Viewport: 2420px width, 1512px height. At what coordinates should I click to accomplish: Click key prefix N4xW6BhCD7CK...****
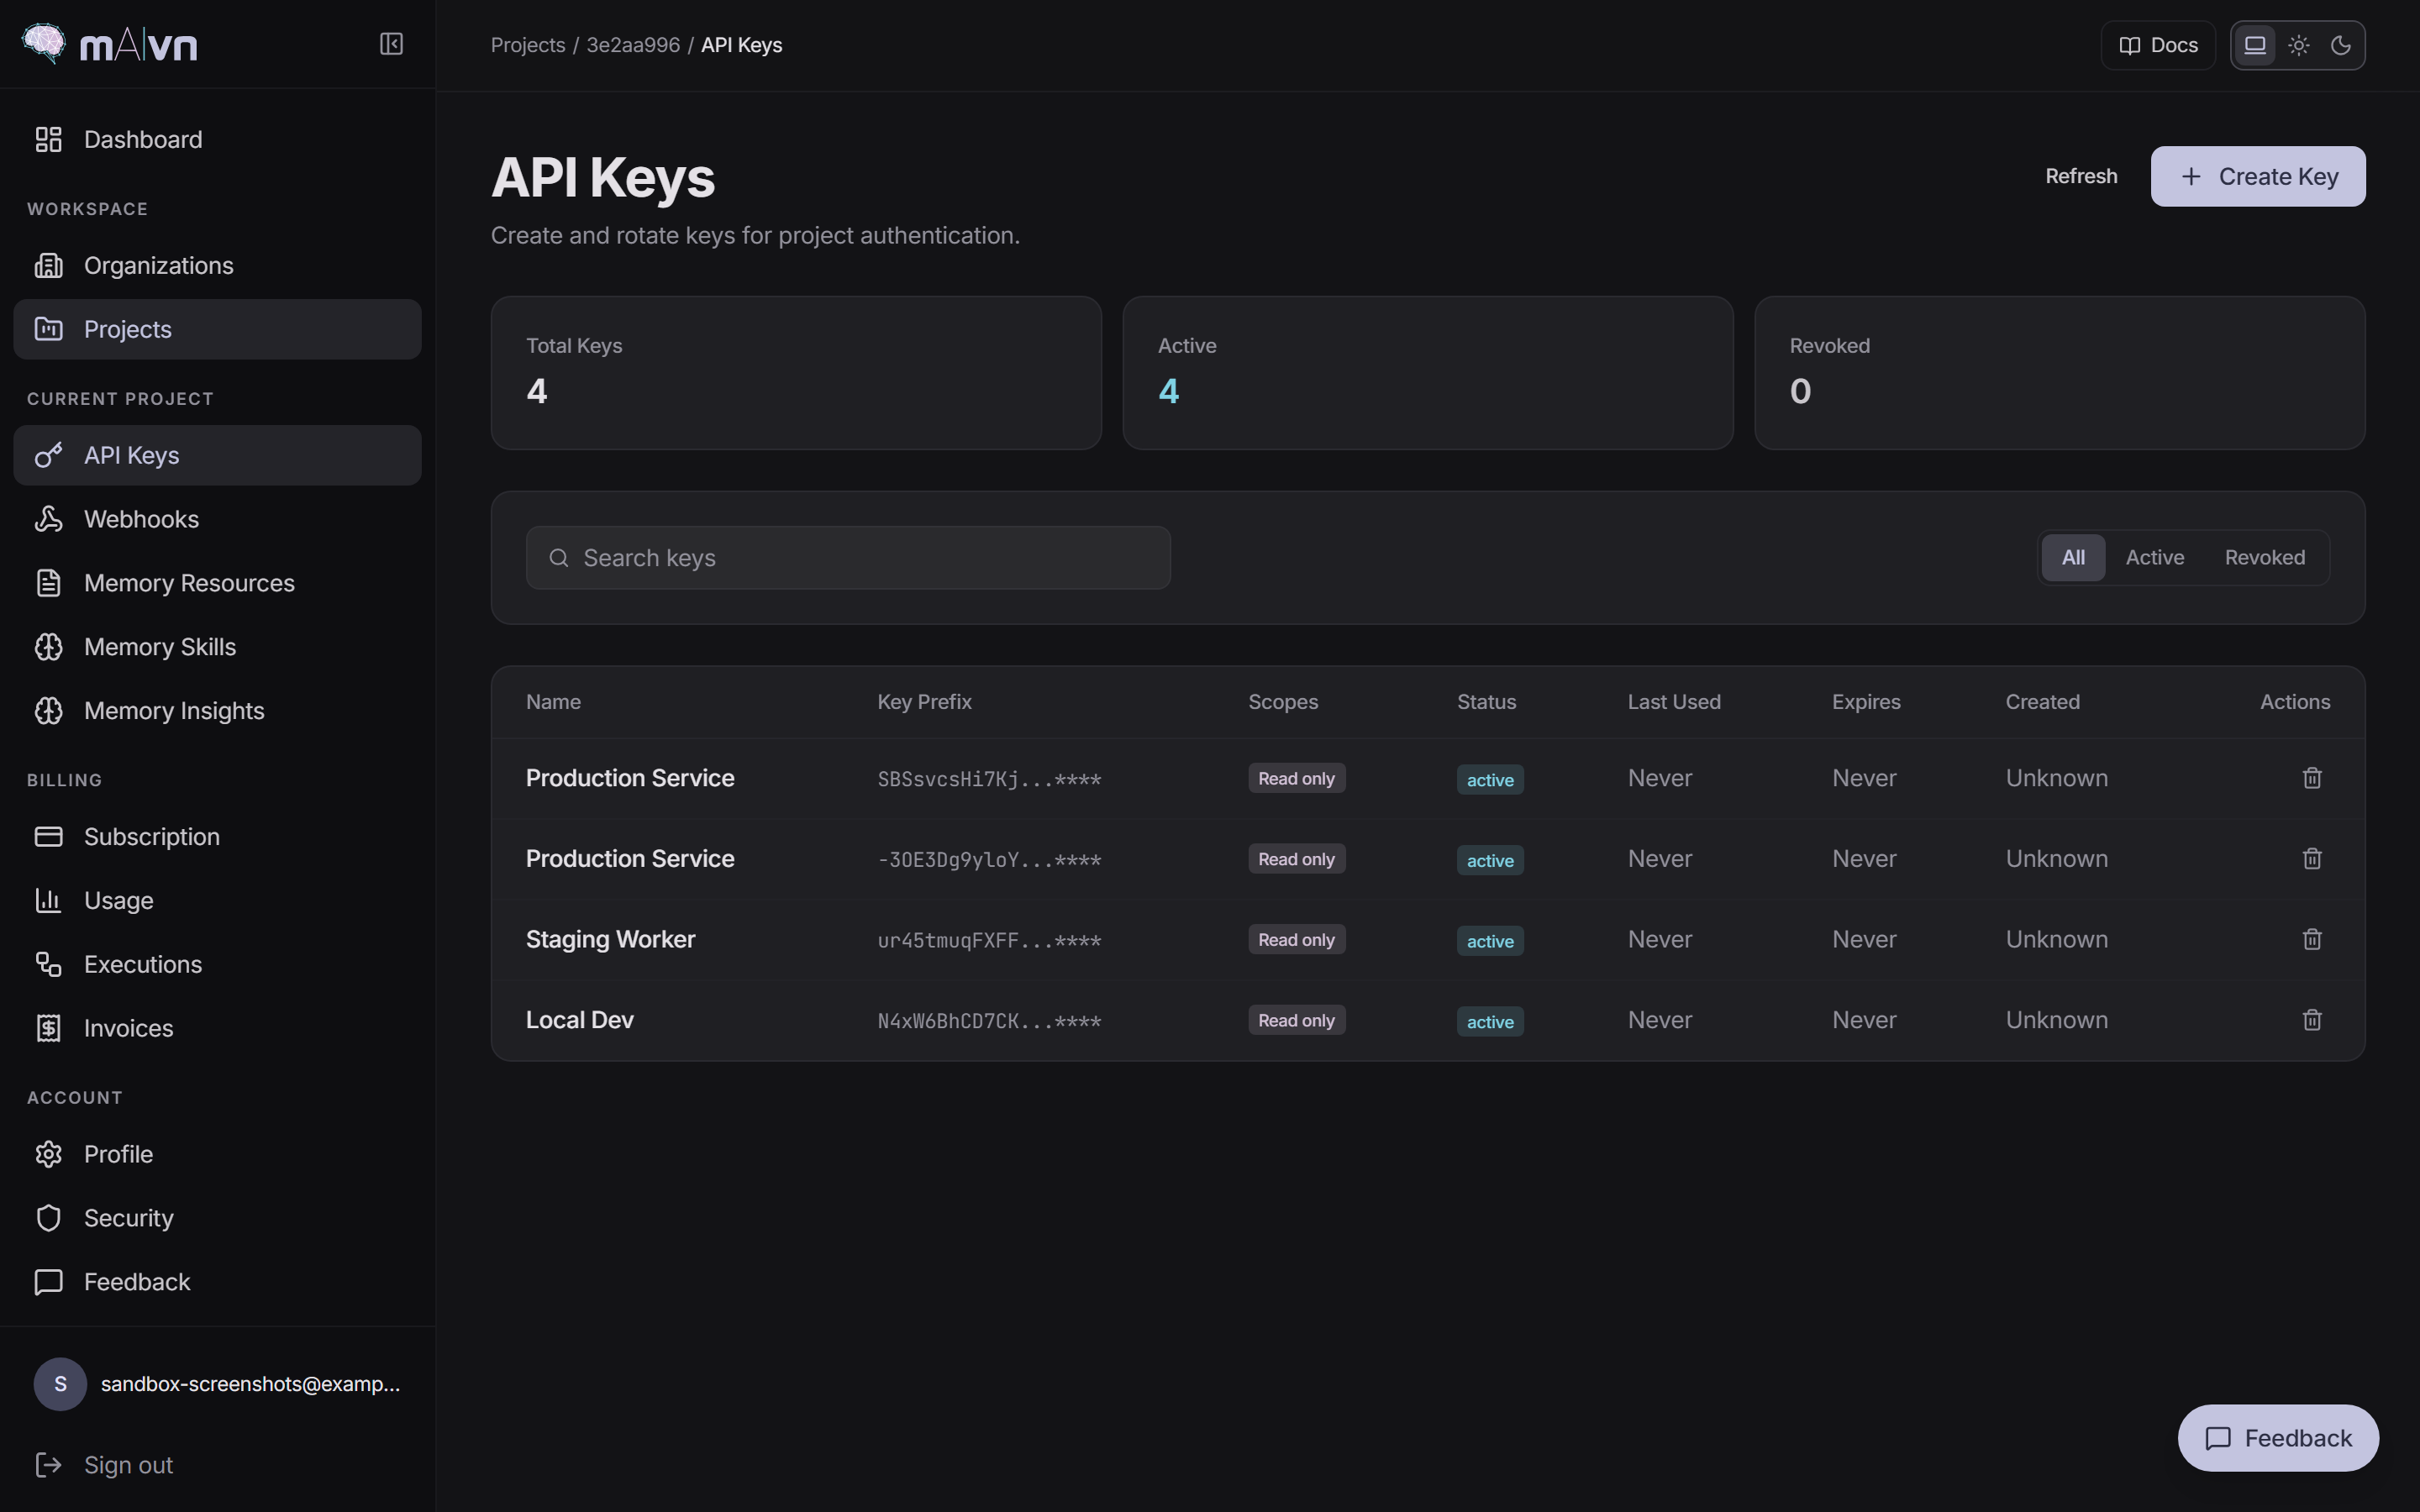point(989,1021)
